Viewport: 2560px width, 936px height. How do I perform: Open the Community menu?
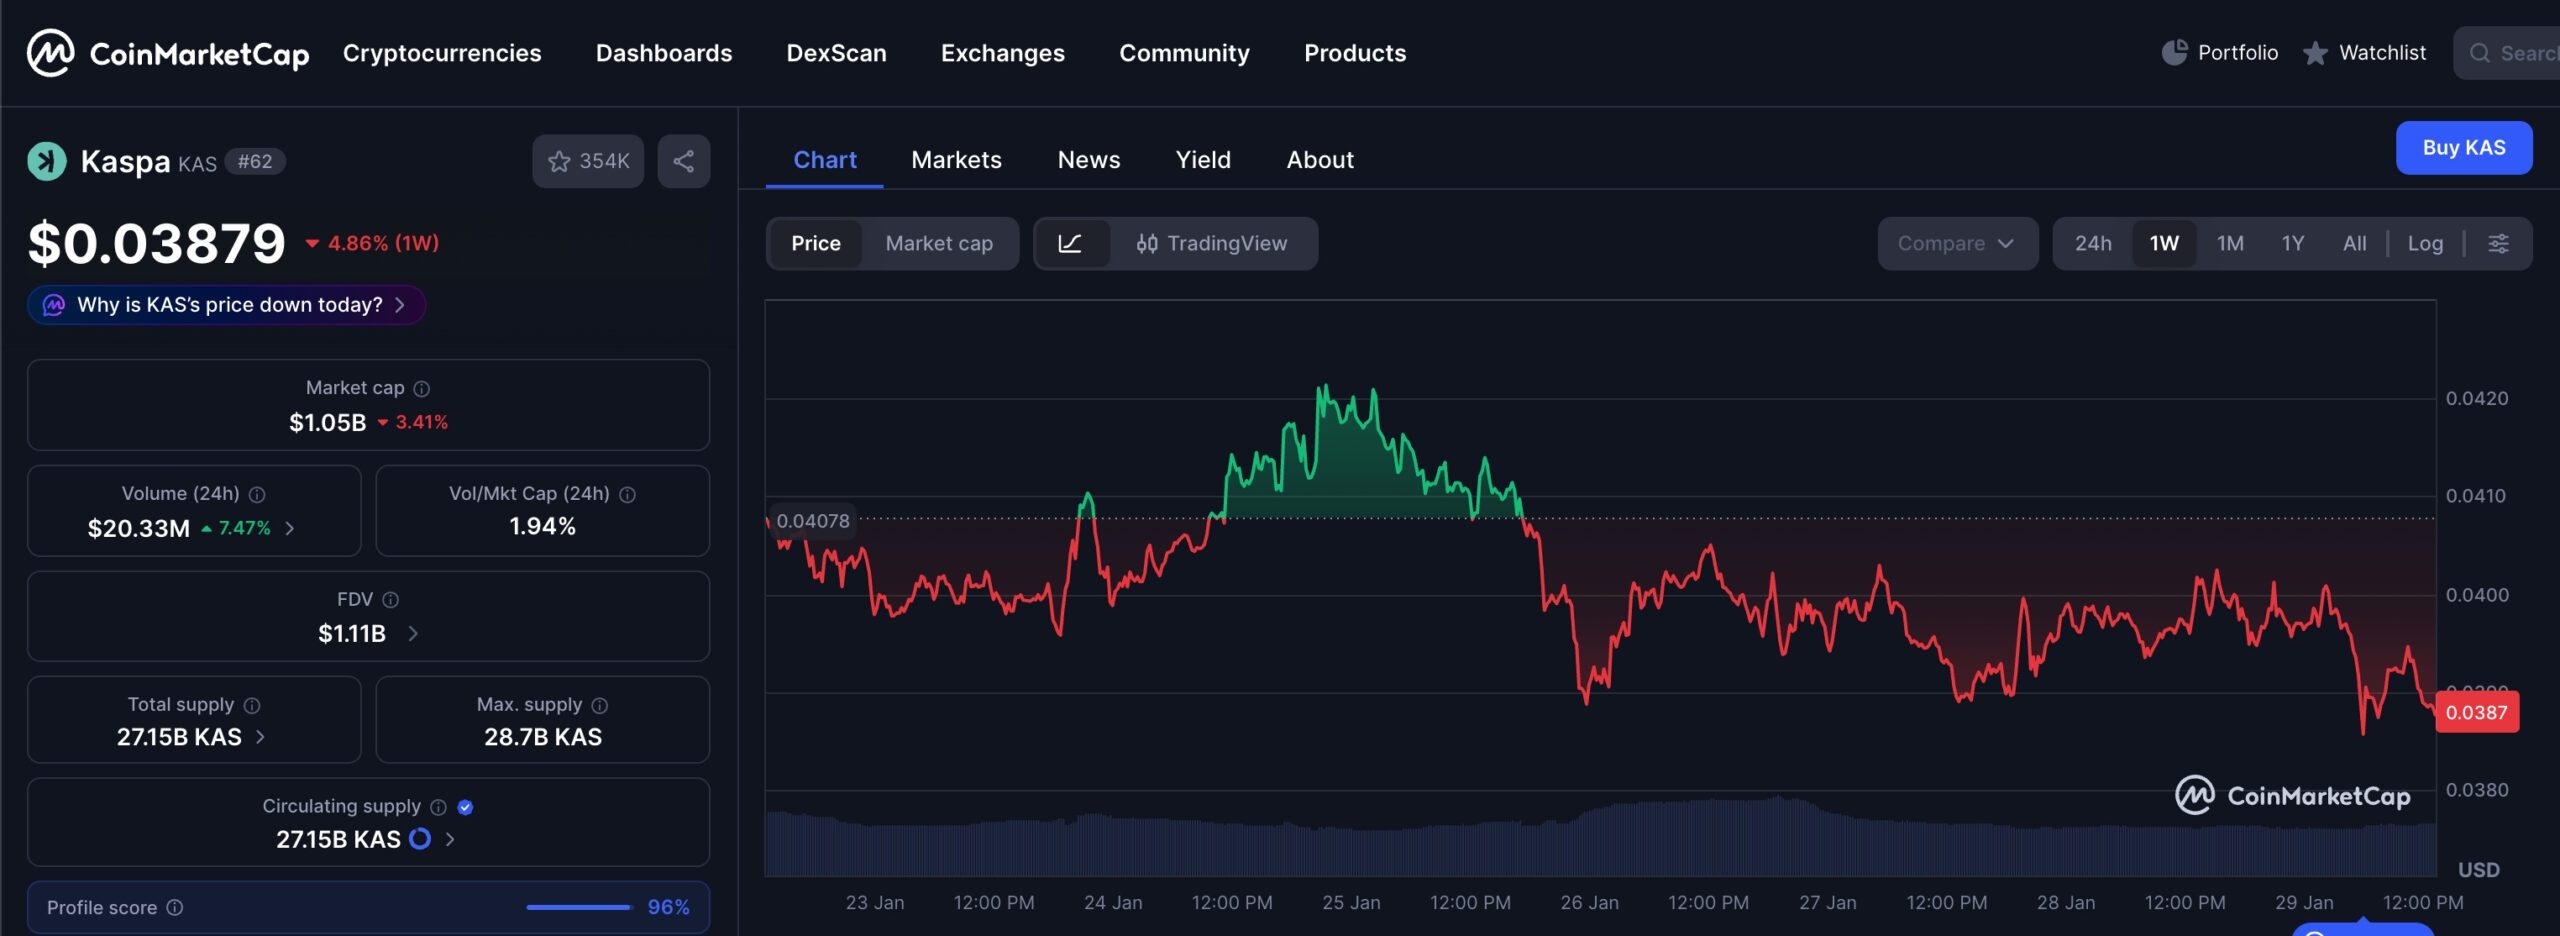pos(1184,53)
